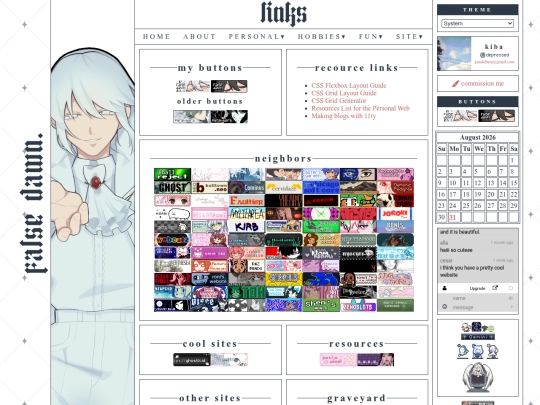The height and width of the screenshot is (405, 540).
Task: Select day 1 in the August calendar
Action: click(x=513, y=160)
